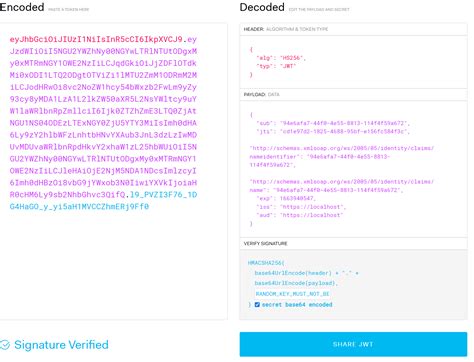Click the "exp" value in payload
The image size is (474, 362).
point(296,198)
